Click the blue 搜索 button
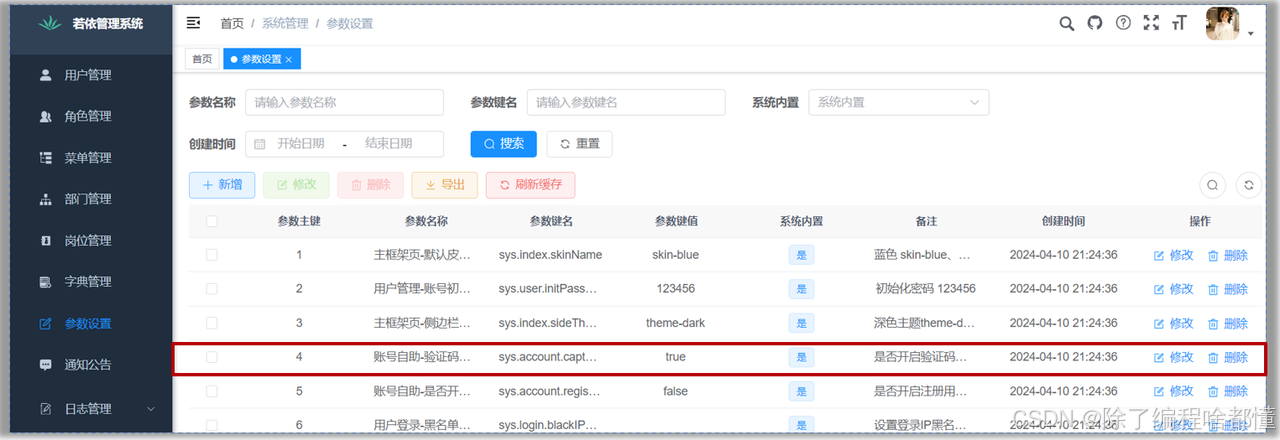Screen dimensions: 1280x440 [503, 144]
